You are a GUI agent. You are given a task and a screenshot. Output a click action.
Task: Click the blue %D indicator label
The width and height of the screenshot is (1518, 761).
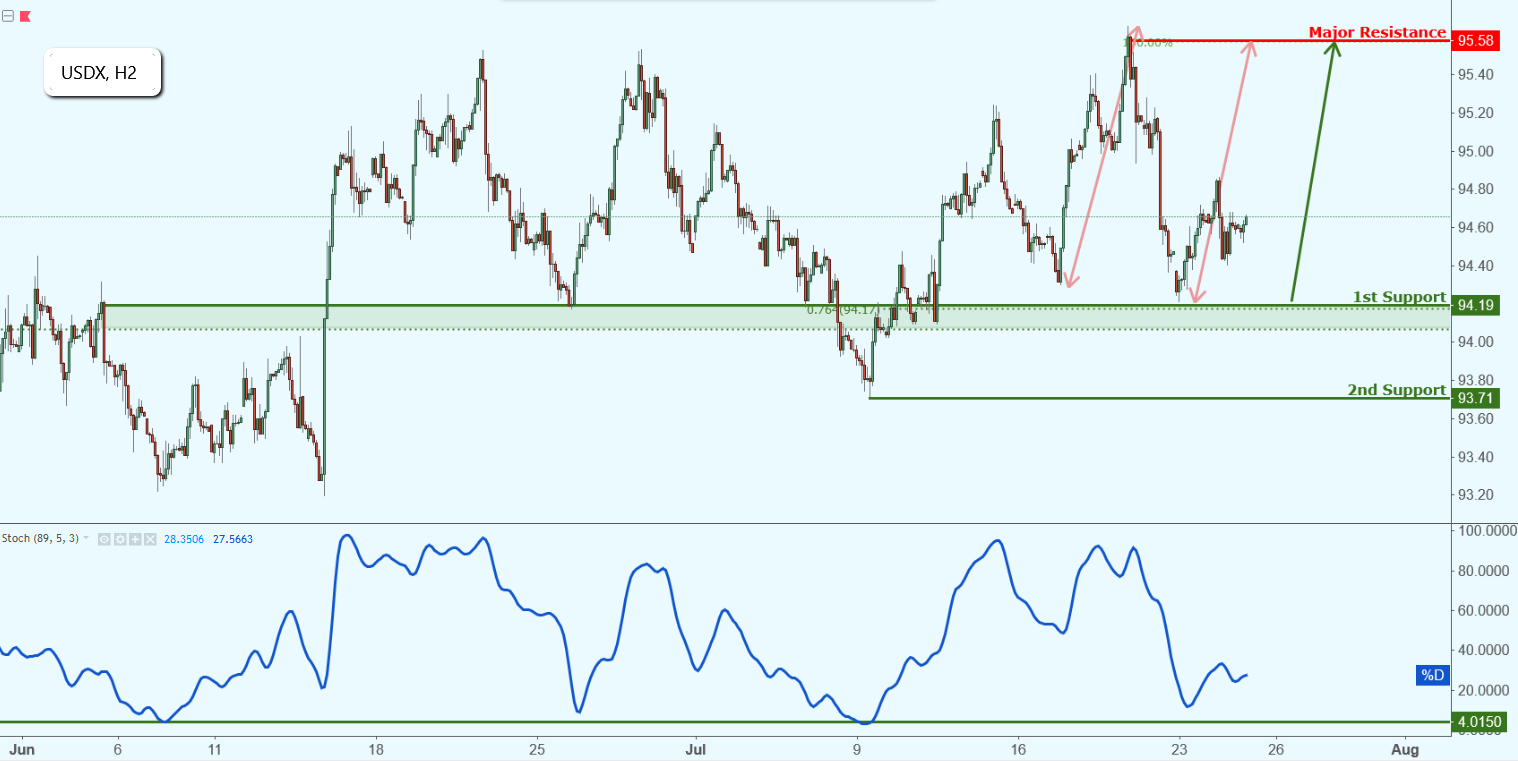point(1433,676)
